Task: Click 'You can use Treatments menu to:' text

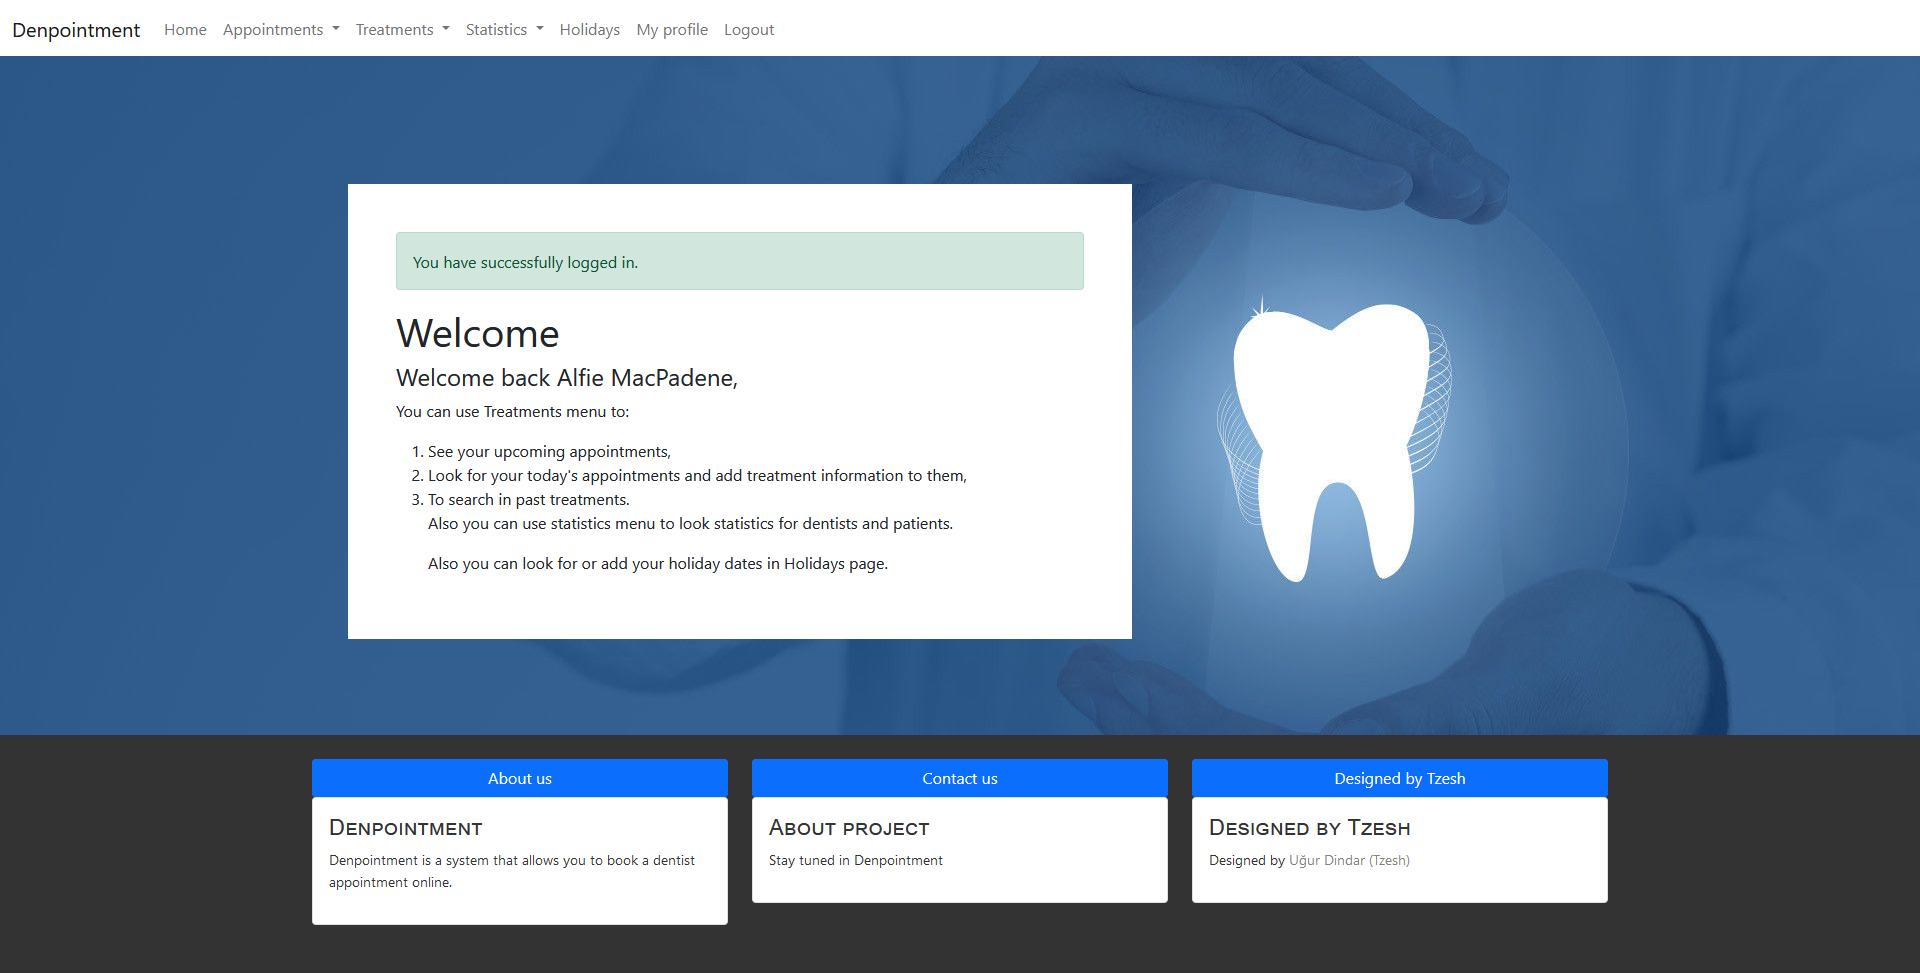Action: (513, 412)
